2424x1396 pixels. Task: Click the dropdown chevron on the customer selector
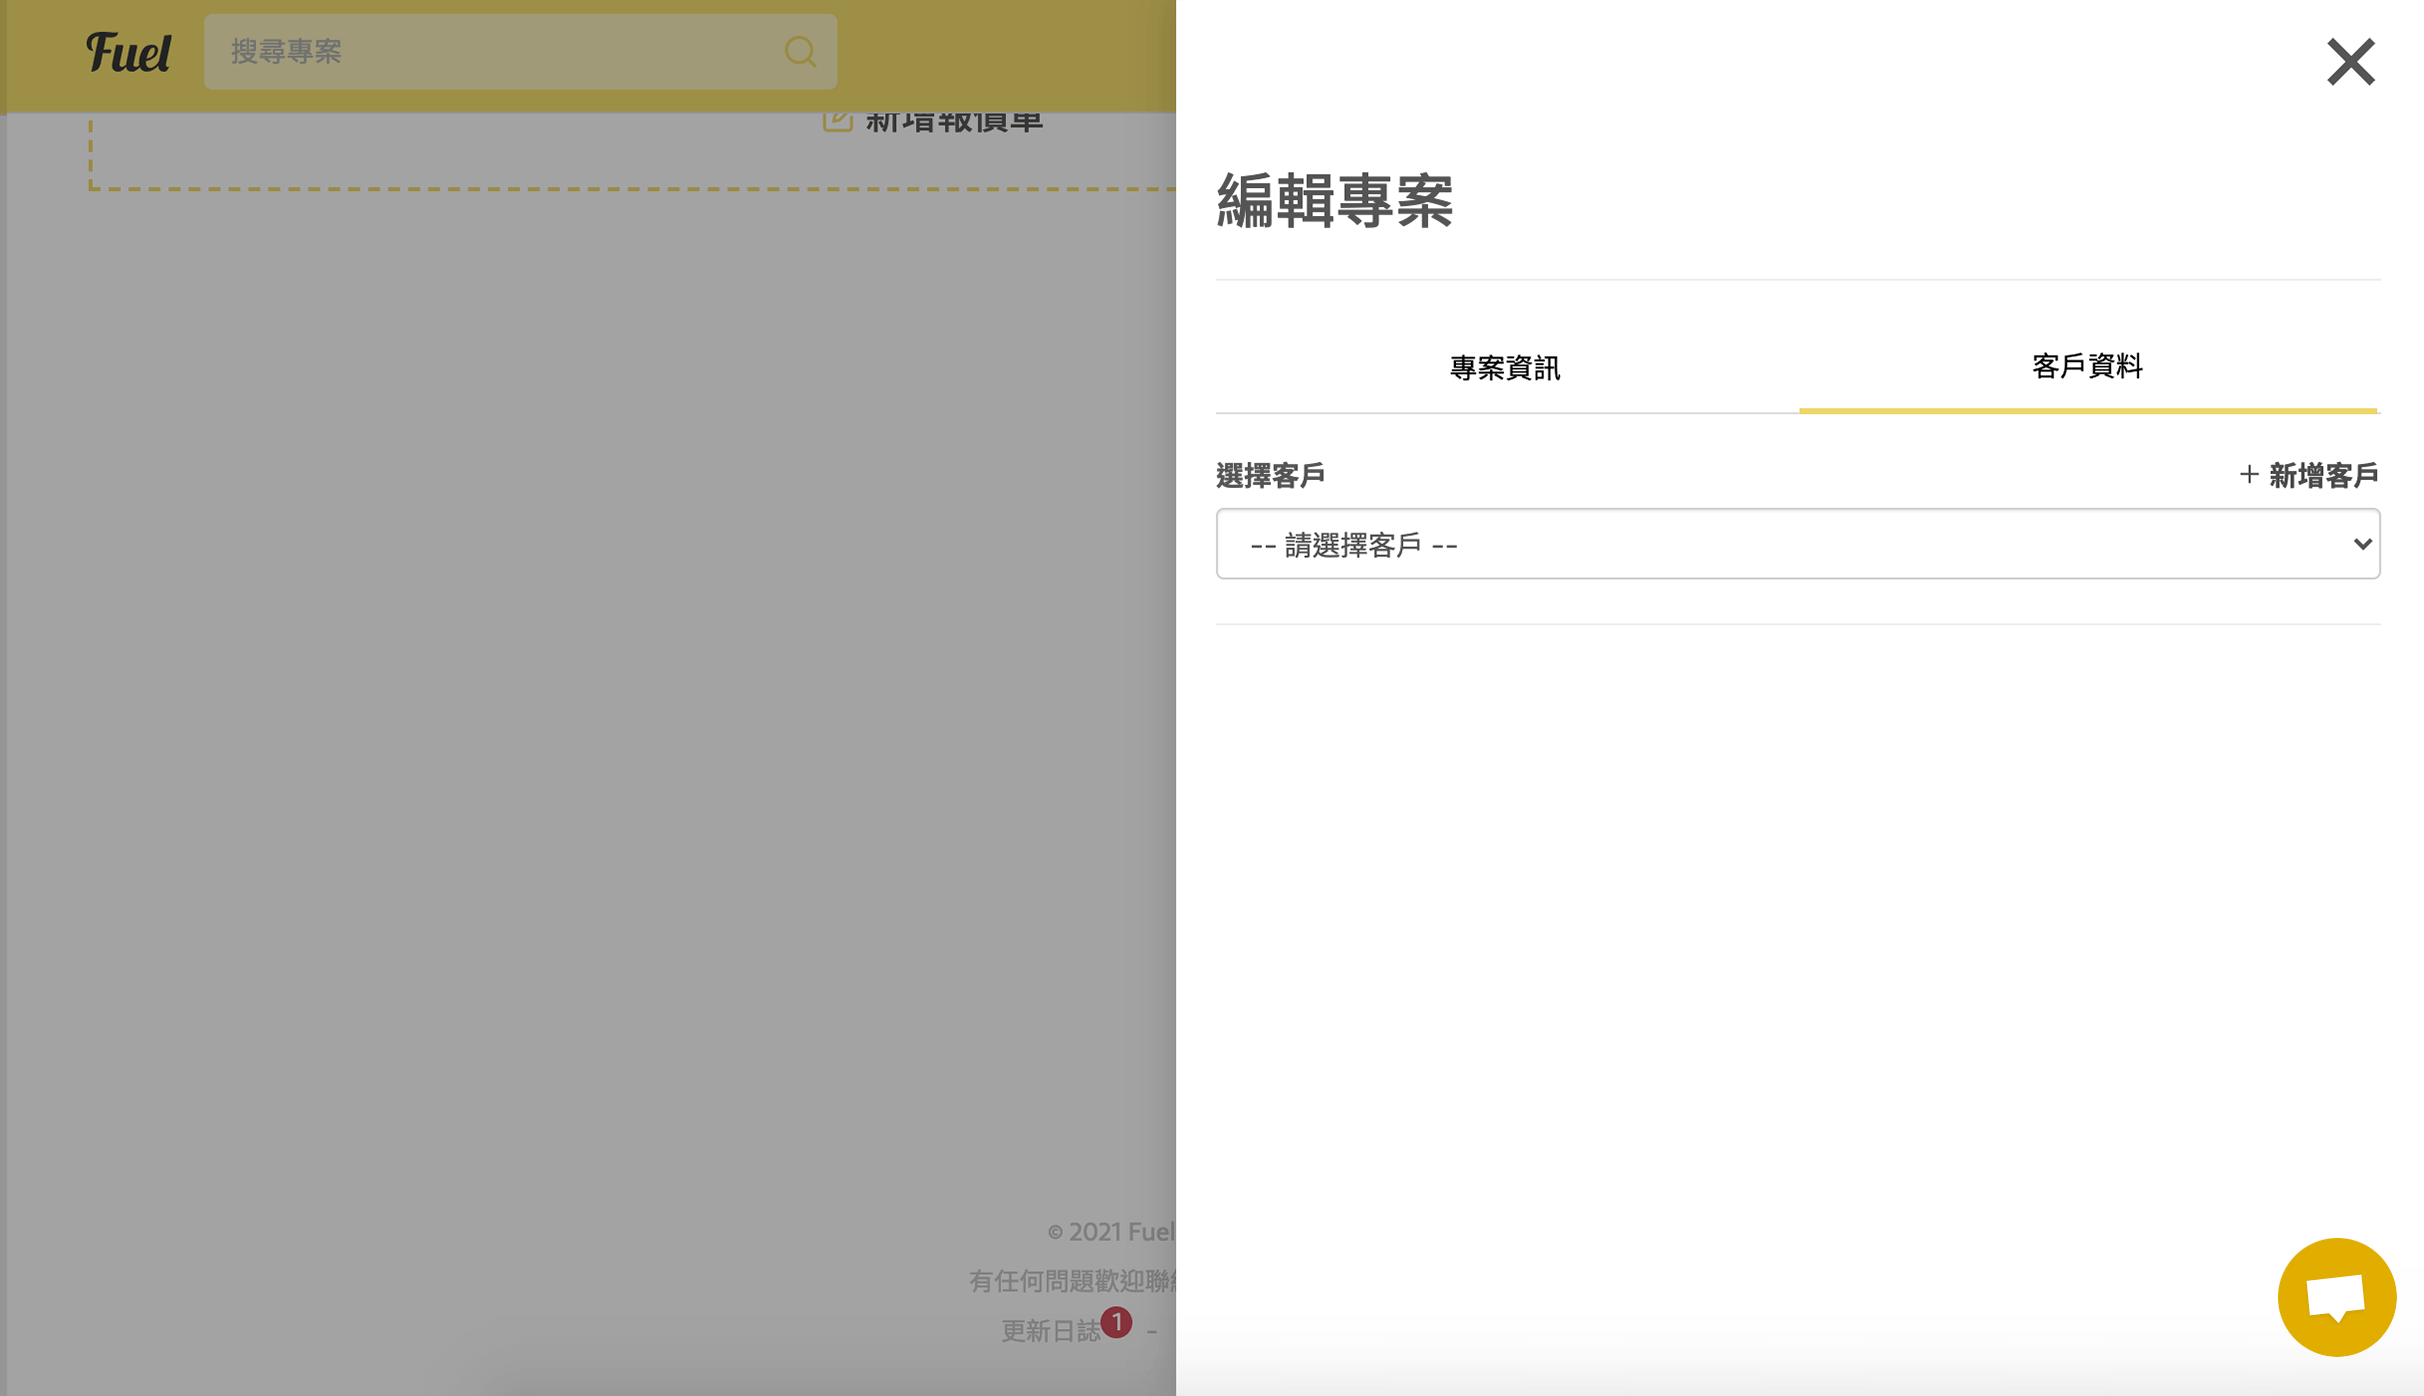click(2363, 544)
